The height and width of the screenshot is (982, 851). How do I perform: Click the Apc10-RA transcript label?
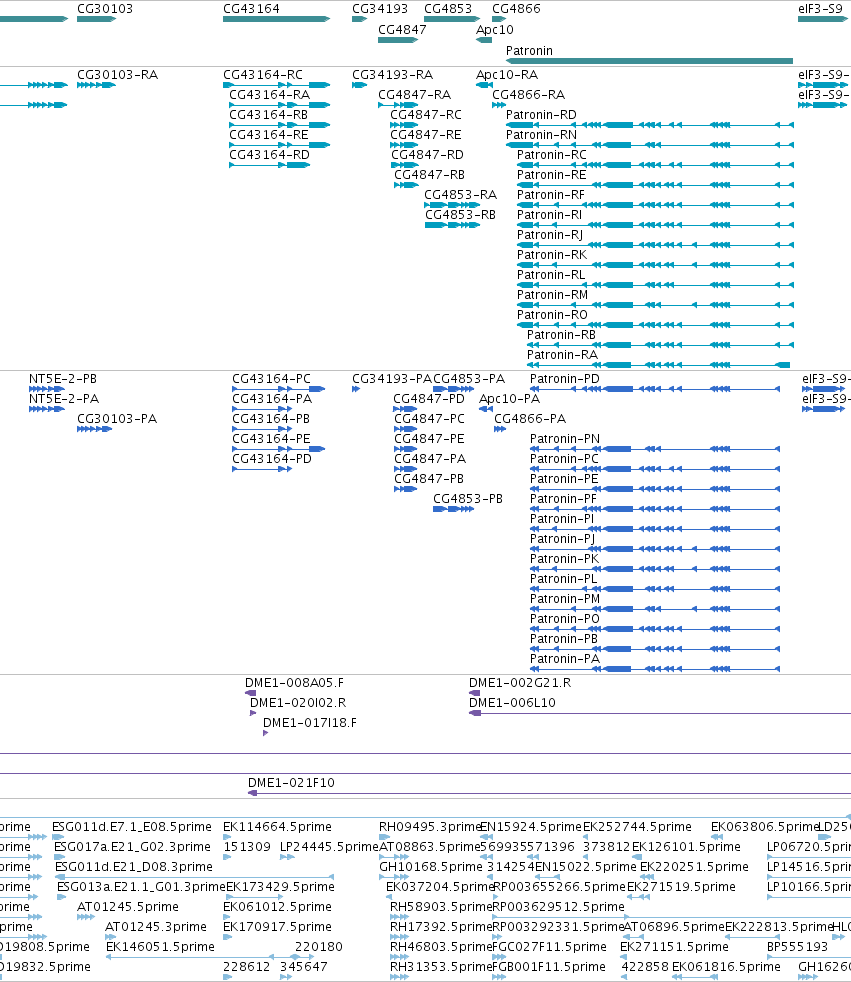click(x=507, y=75)
